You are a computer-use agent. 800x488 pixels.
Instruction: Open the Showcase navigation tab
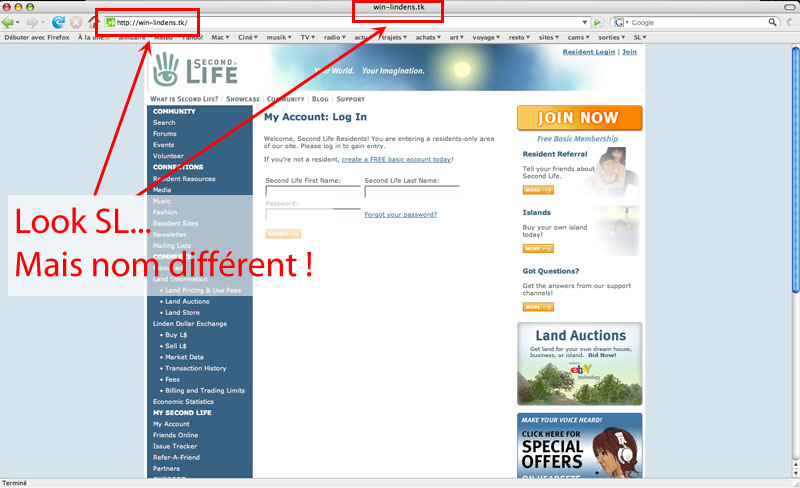(x=243, y=99)
